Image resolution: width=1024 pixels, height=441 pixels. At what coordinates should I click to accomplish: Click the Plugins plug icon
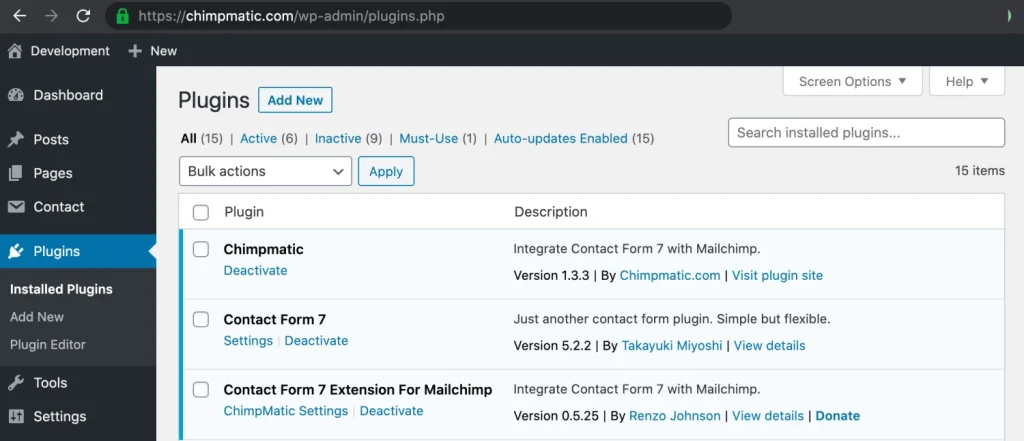click(x=16, y=252)
